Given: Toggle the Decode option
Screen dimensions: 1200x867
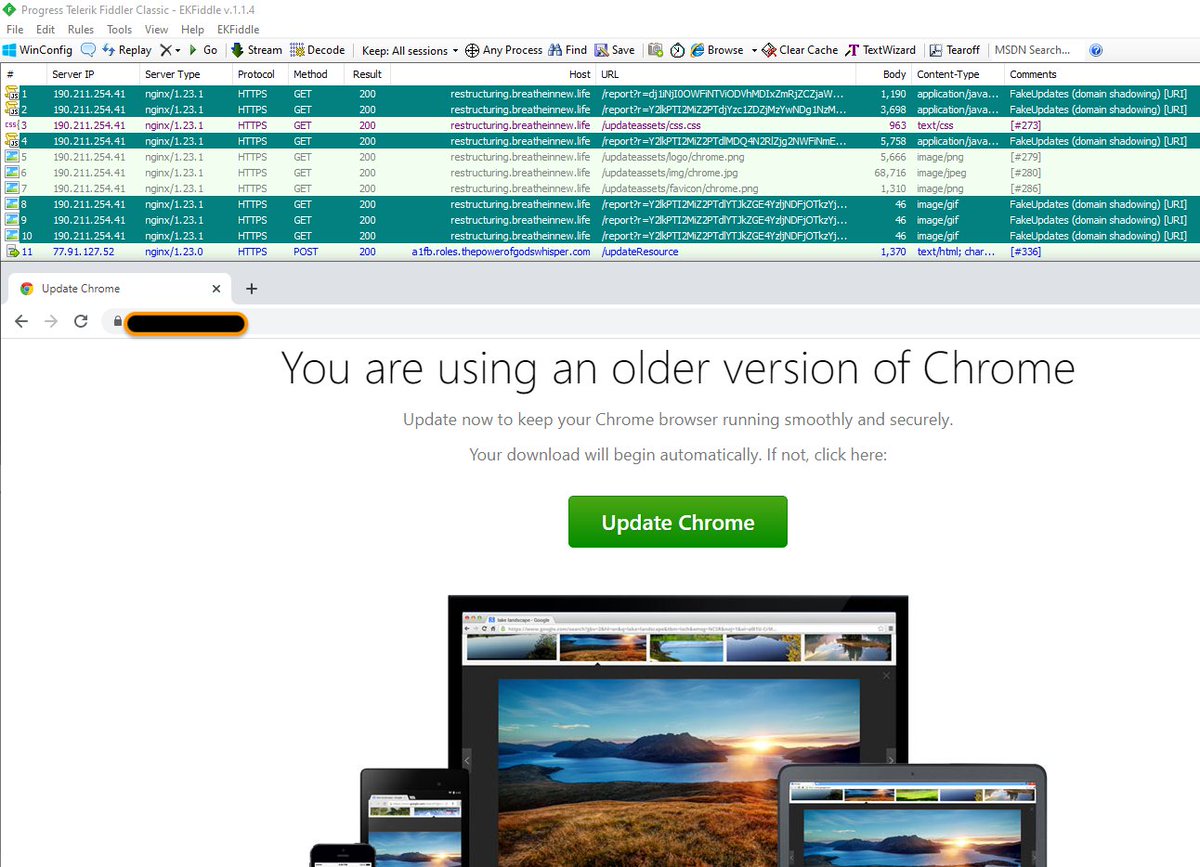Looking at the screenshot, I should [317, 50].
